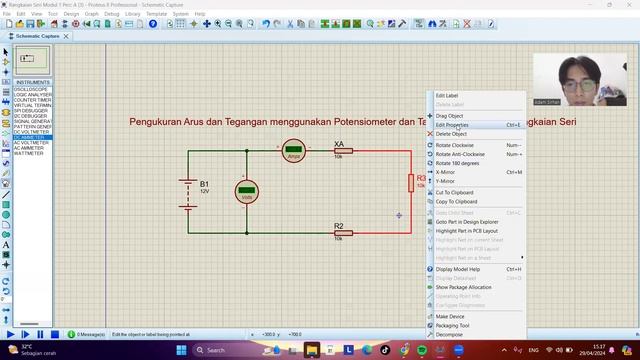This screenshot has width=640, height=360.
Task: Click the New Project toolbar icon
Action: tap(9, 24)
